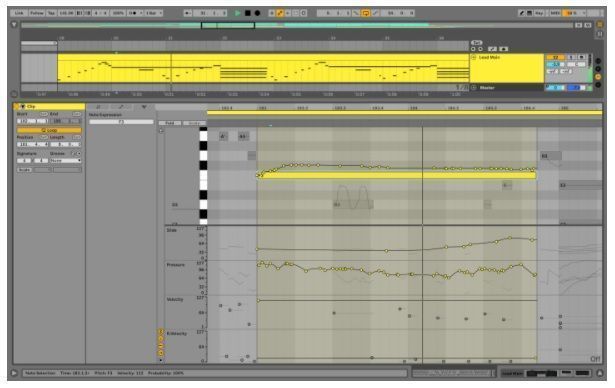Click the Tap tempo button
The width and height of the screenshot is (615, 388).
click(51, 13)
